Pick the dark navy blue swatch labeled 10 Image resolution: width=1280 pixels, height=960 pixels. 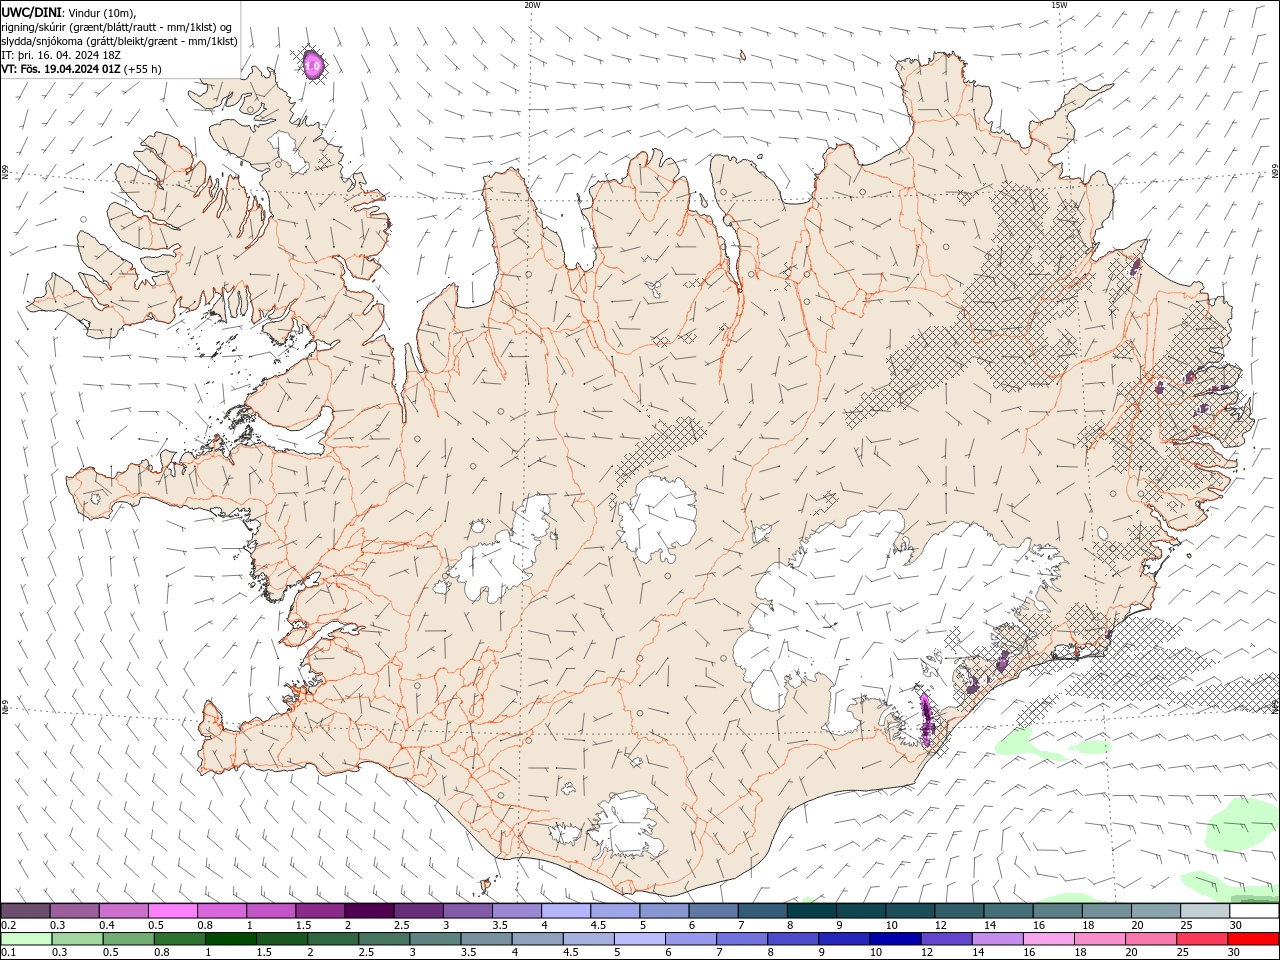point(895,939)
